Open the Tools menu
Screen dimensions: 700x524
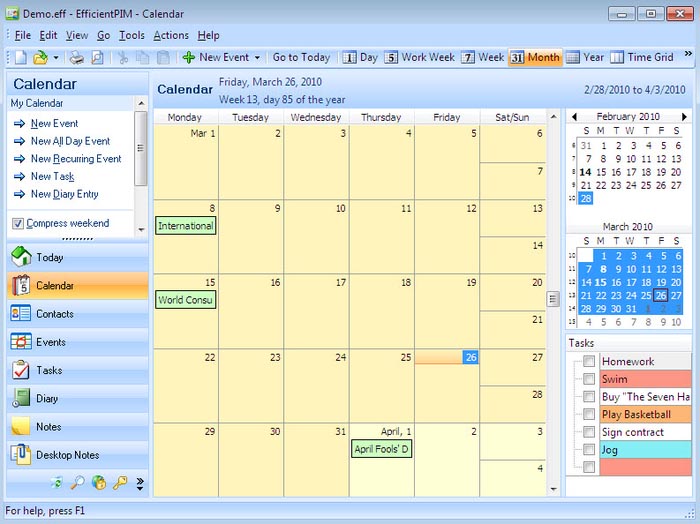pyautogui.click(x=132, y=36)
